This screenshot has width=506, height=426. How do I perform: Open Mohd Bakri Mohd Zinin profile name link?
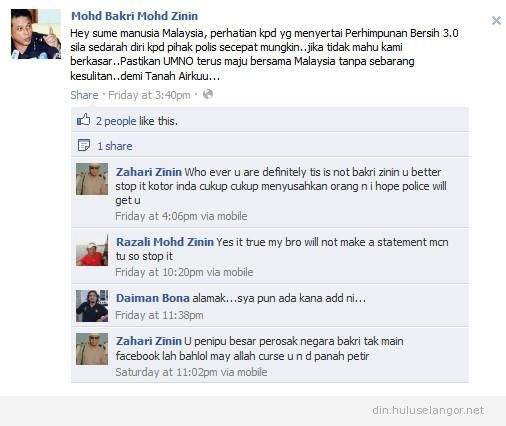(x=134, y=16)
